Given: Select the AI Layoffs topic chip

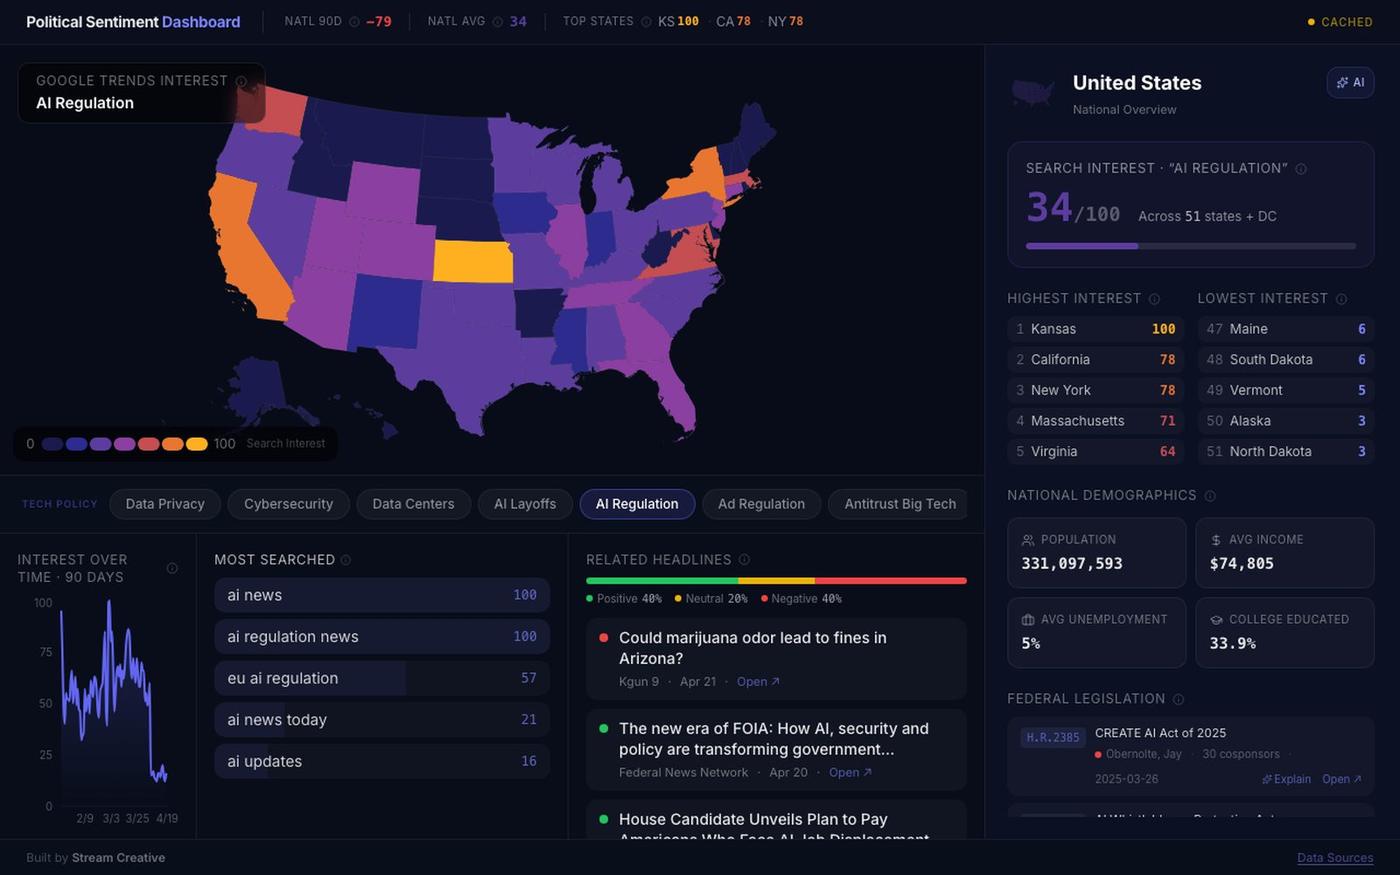Looking at the screenshot, I should tap(525, 504).
